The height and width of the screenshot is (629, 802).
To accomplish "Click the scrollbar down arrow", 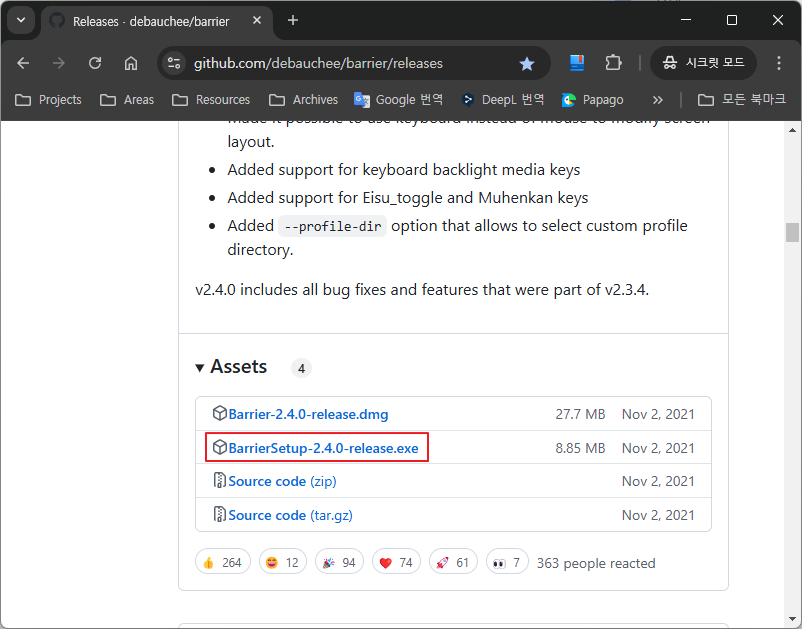I will point(792,620).
